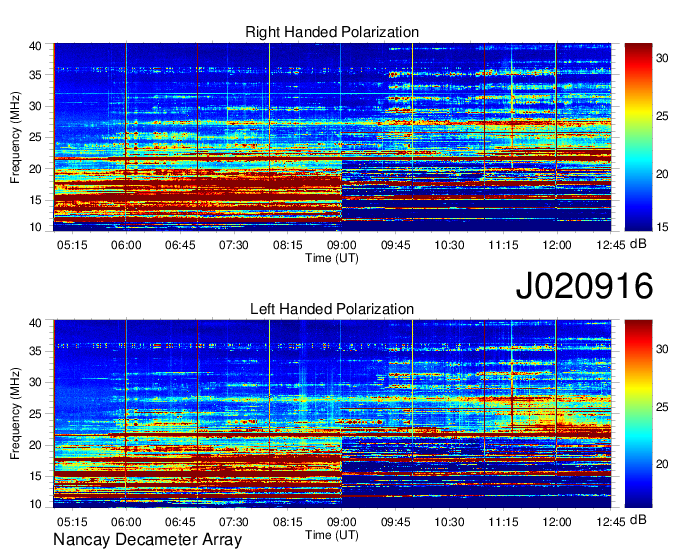Click the 'Left Handed Polarization' plot title
The image size is (680, 552).
(x=332, y=309)
